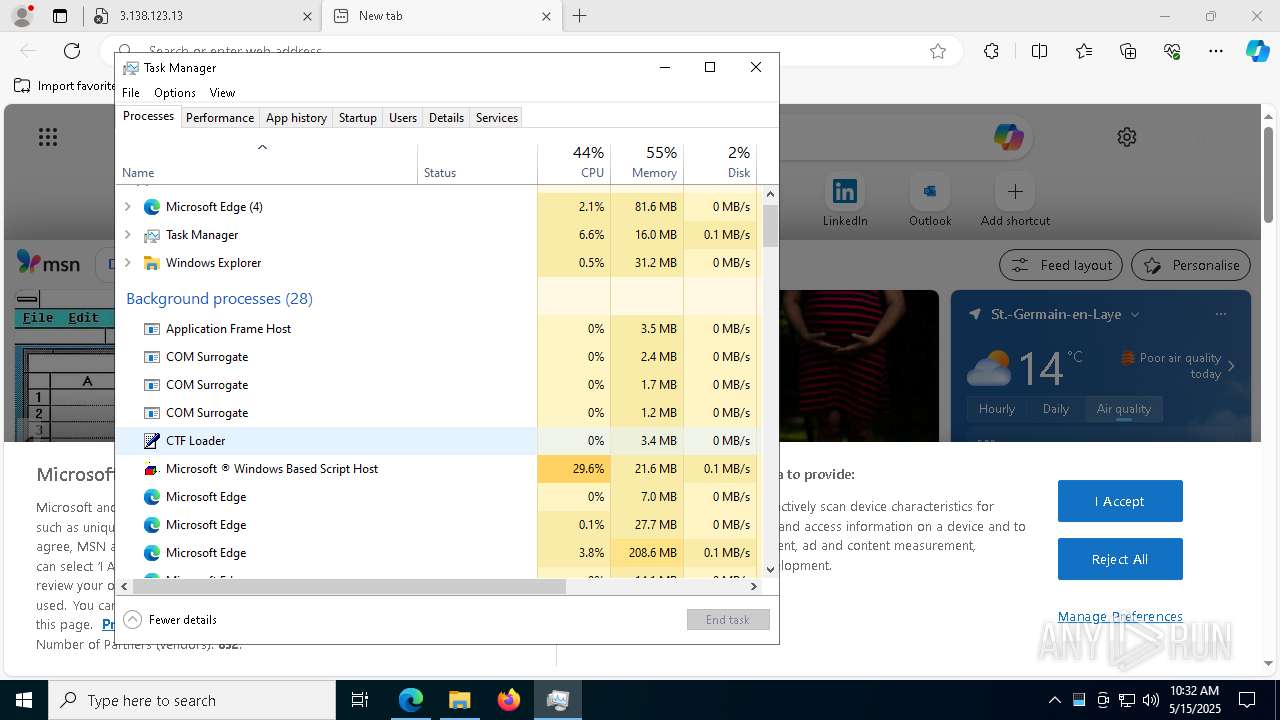The width and height of the screenshot is (1280, 720).
Task: Open Copilot sidebar in Edge
Action: 1257,51
